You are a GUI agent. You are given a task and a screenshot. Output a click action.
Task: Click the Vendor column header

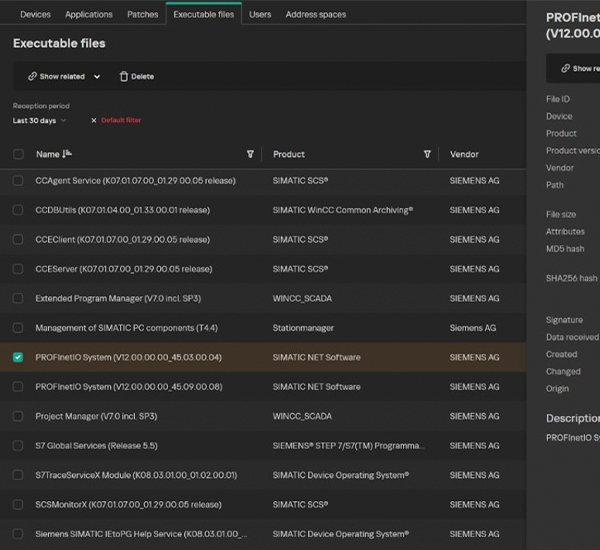coord(464,154)
